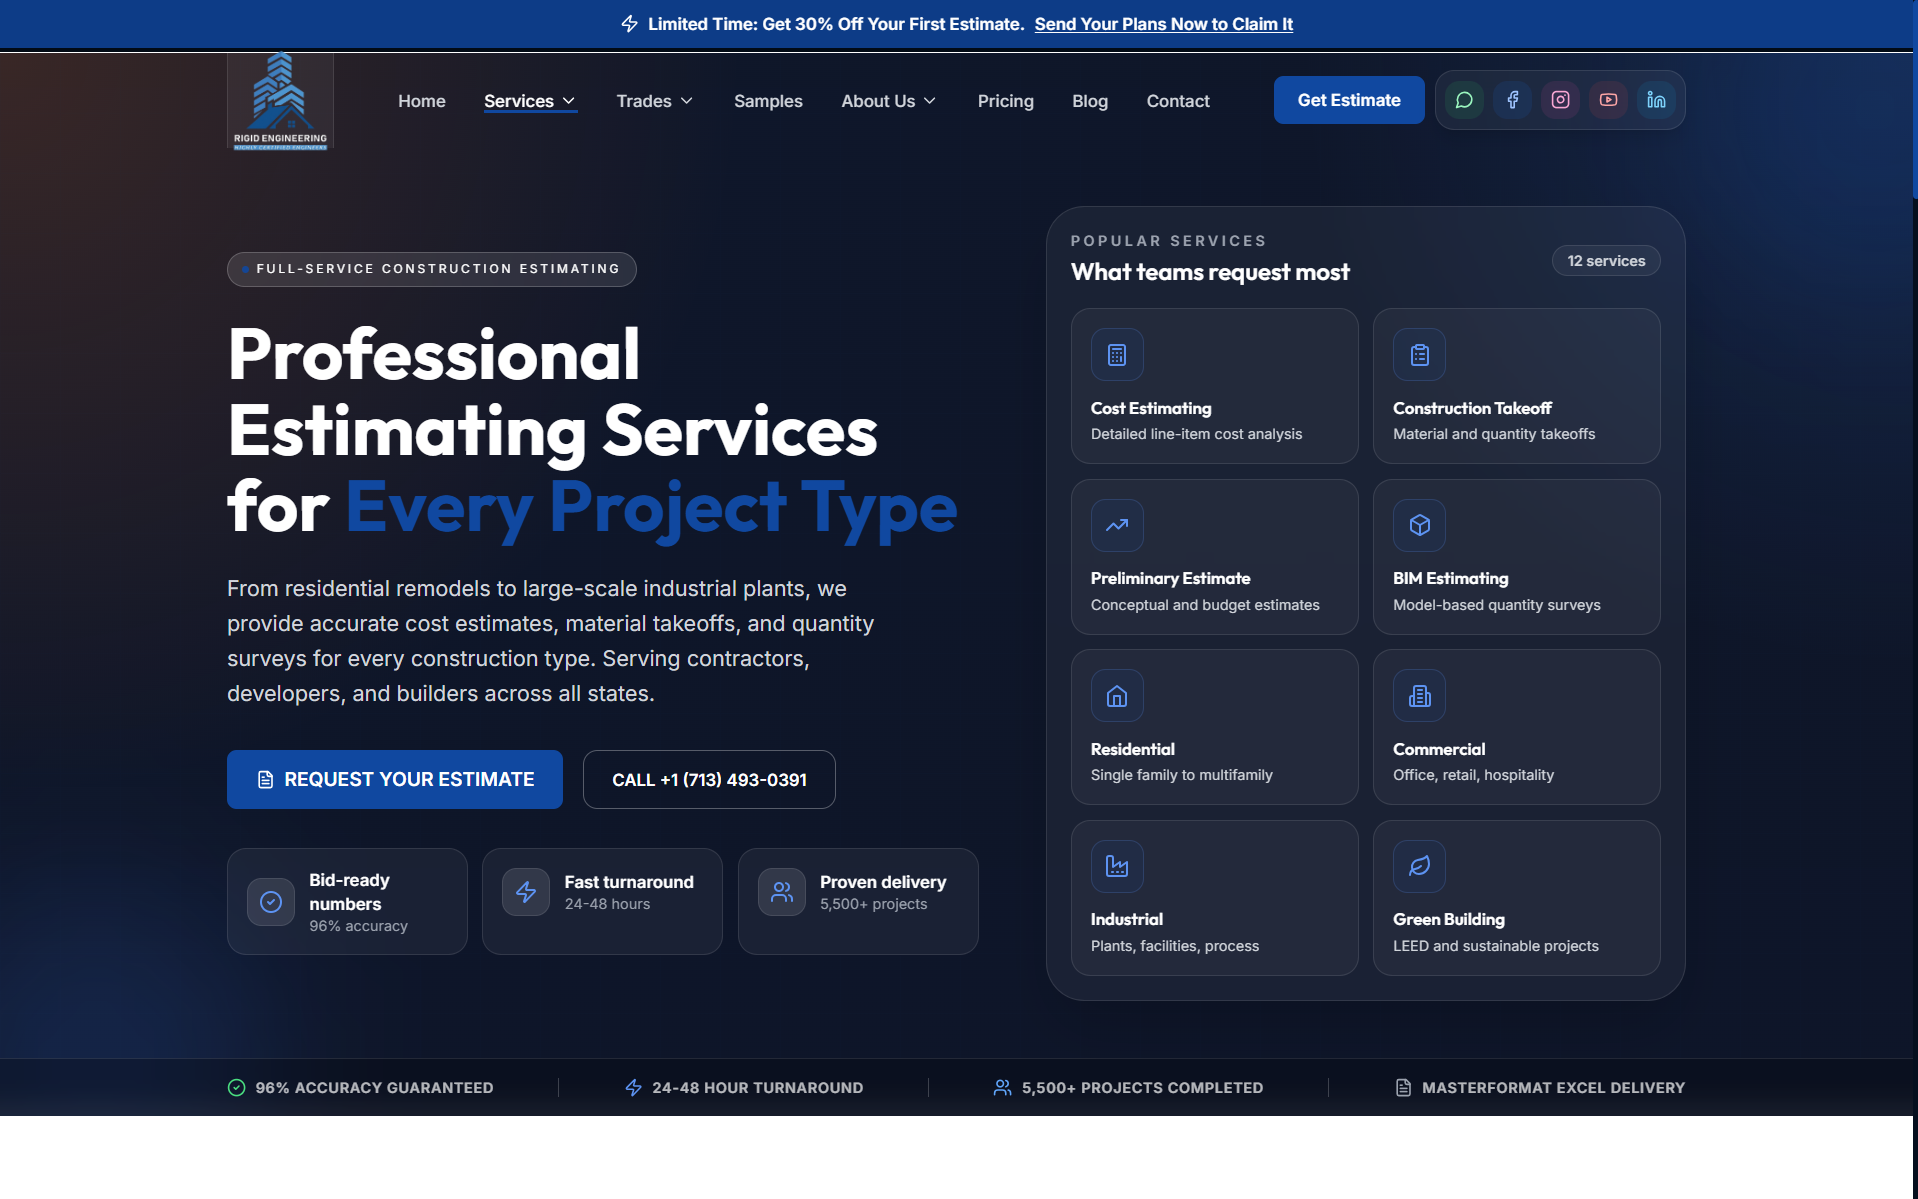Click the Fast turnaround lightning icon

click(526, 892)
